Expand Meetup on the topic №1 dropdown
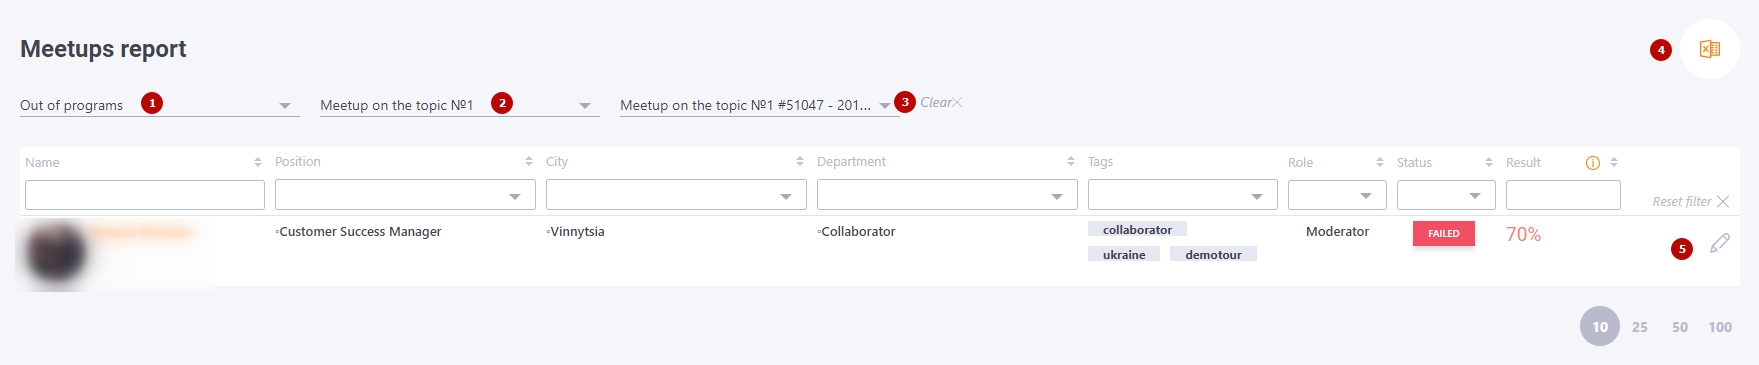This screenshot has width=1759, height=365. coord(460,105)
